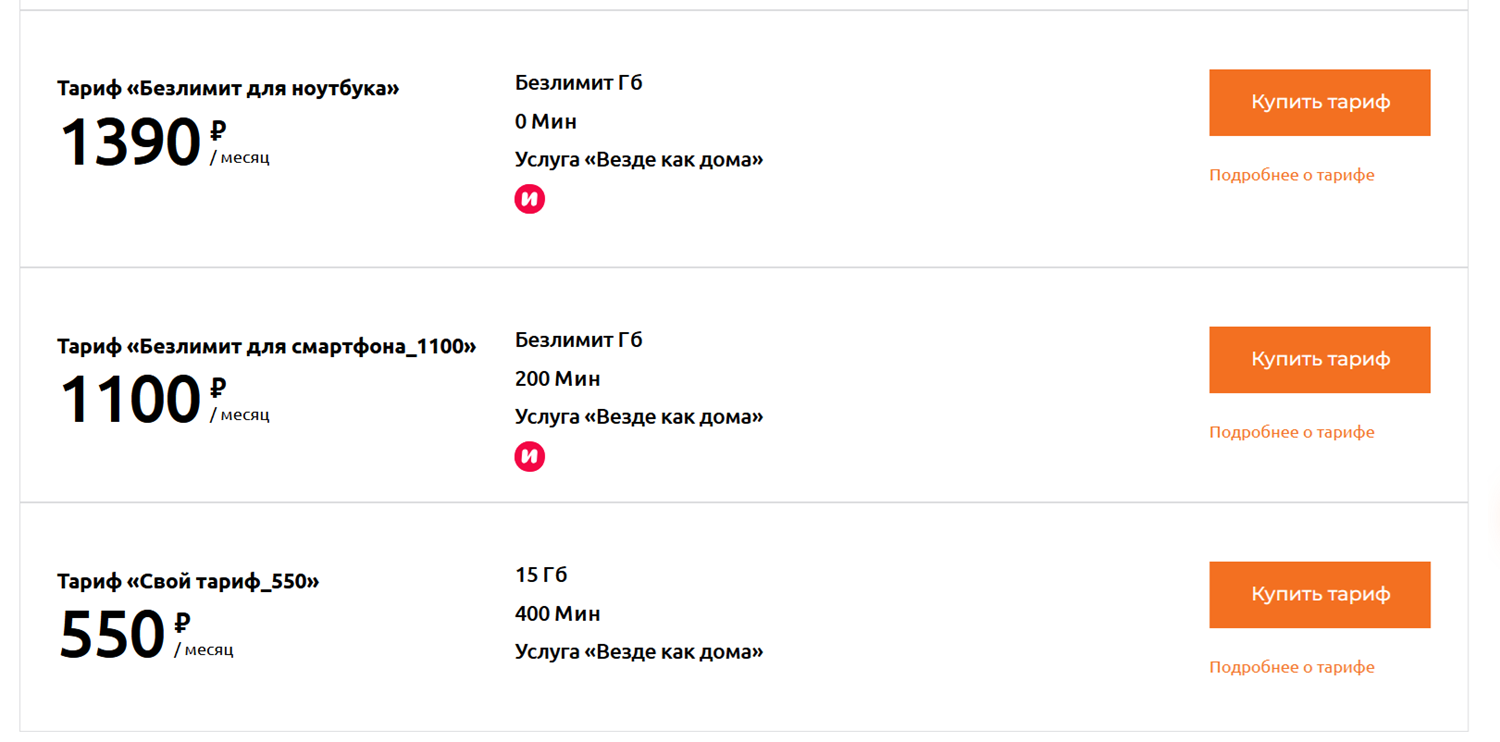The image size is (1500, 742).
Task: Click «Услуга «Везде как дома»» in the 550 tariff
Action: tap(639, 652)
